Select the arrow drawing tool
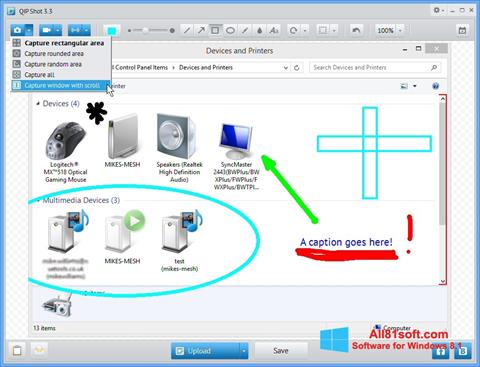This screenshot has width=480, height=367. [201, 31]
